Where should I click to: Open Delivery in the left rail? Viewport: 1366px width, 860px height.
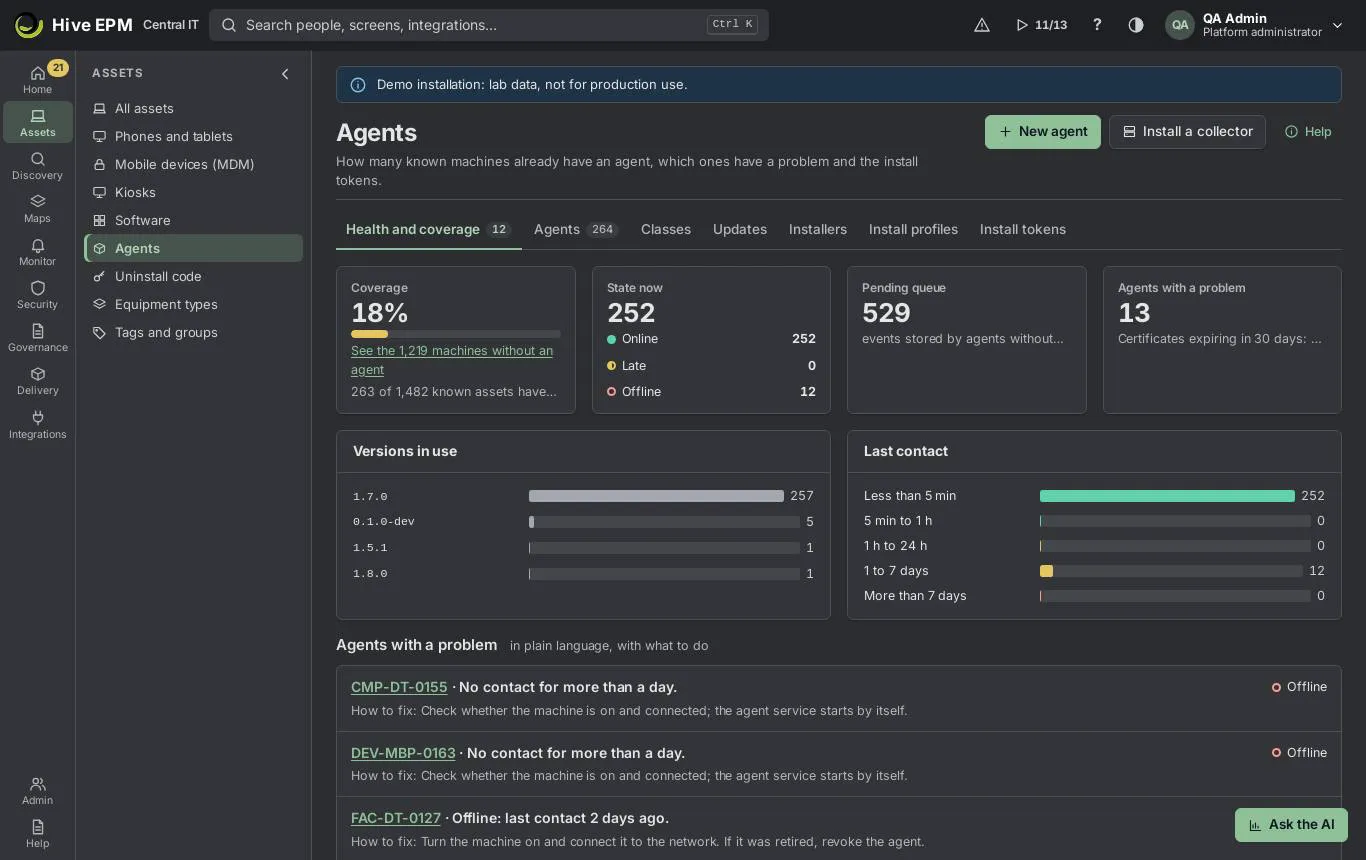[x=37, y=380]
